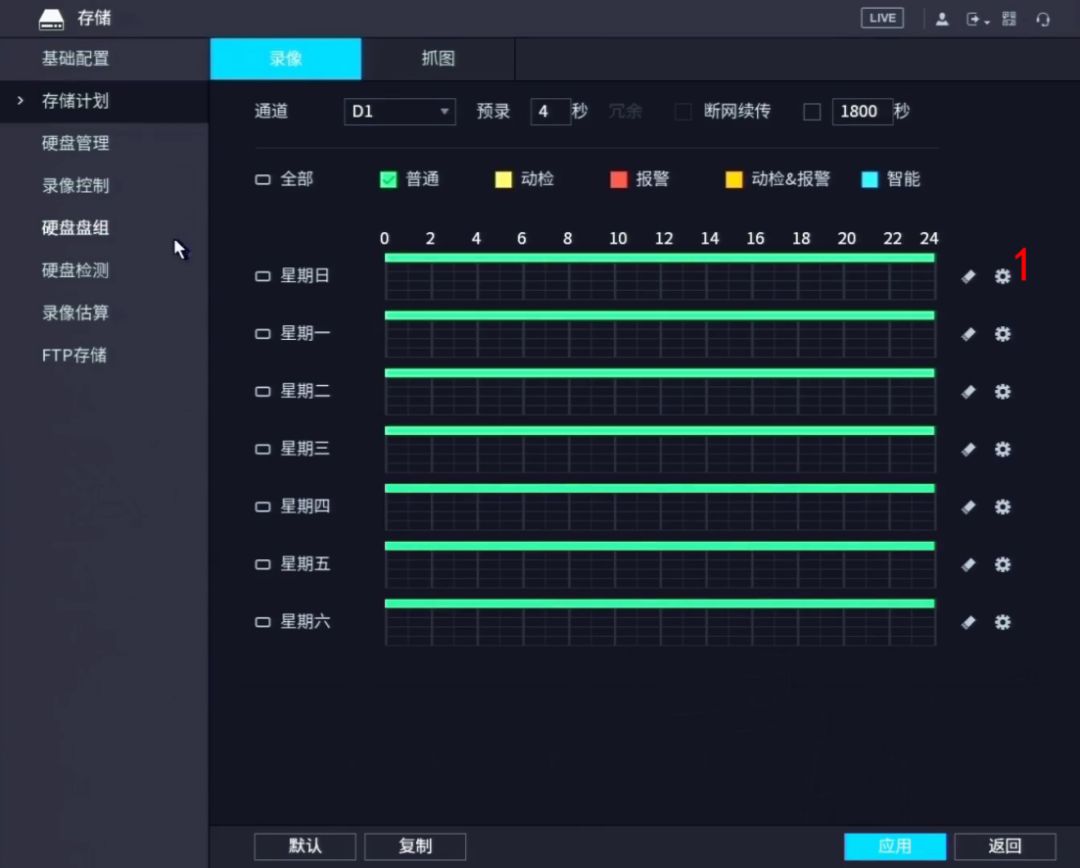The image size is (1080, 868).
Task: Click the green timeline bar for 星期二
Action: click(x=659, y=373)
